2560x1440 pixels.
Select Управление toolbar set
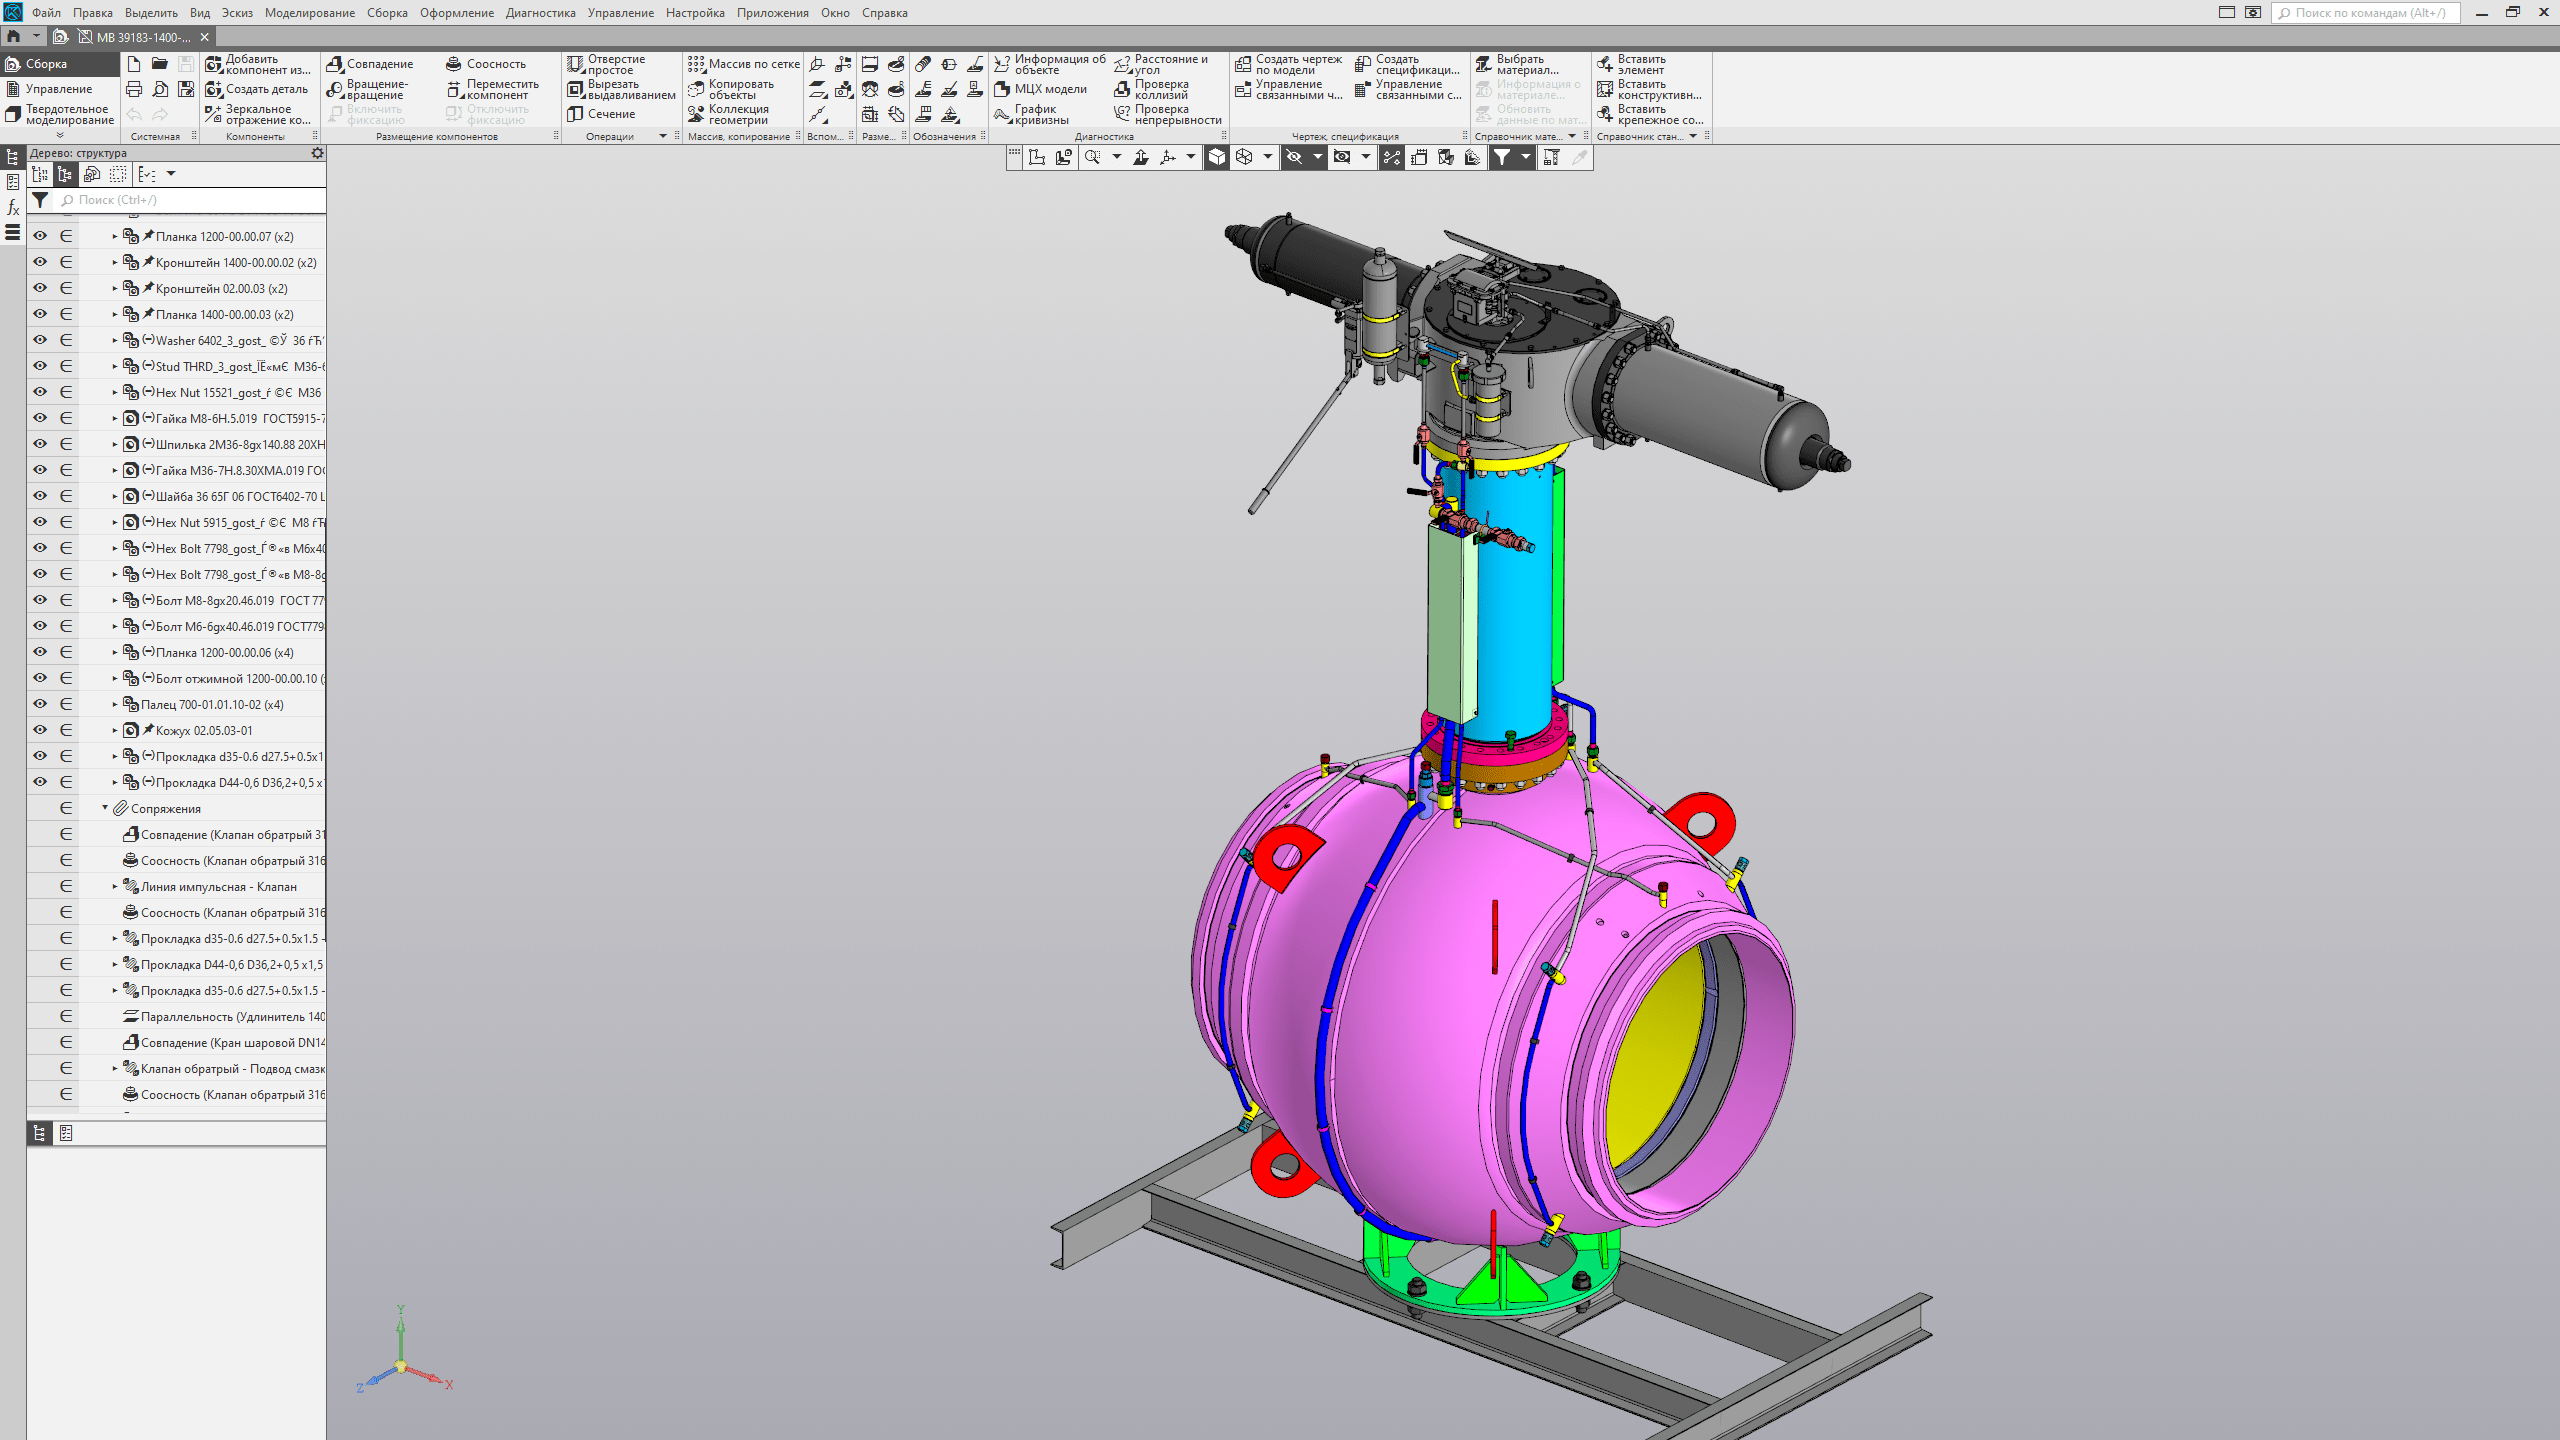[60, 89]
